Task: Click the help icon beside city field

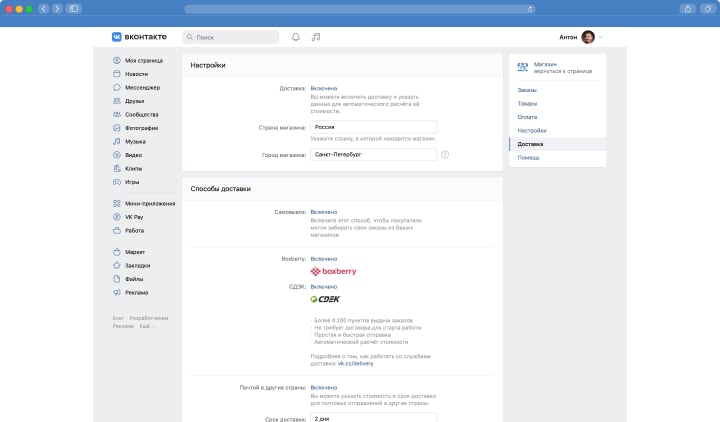Action: click(x=445, y=154)
